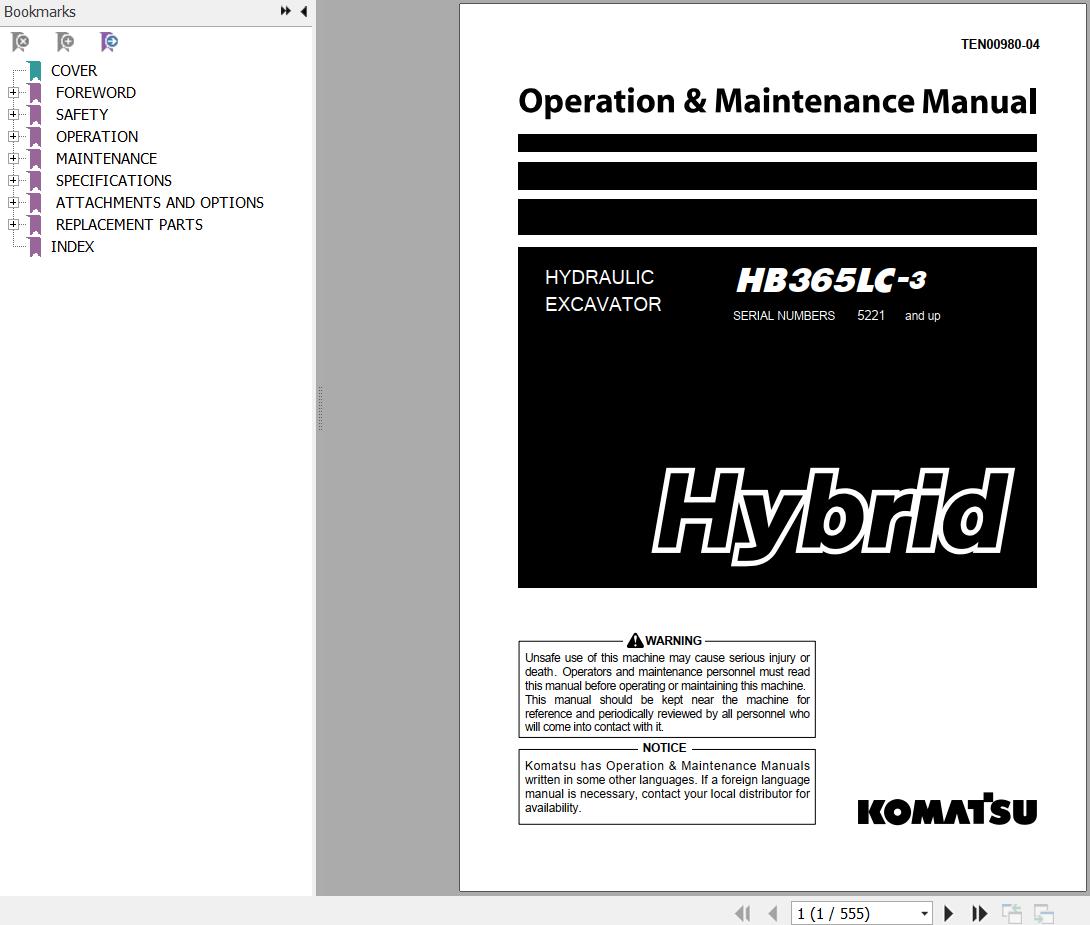This screenshot has width=1090, height=925.
Task: Click the add new bookmark icon
Action: 65,42
